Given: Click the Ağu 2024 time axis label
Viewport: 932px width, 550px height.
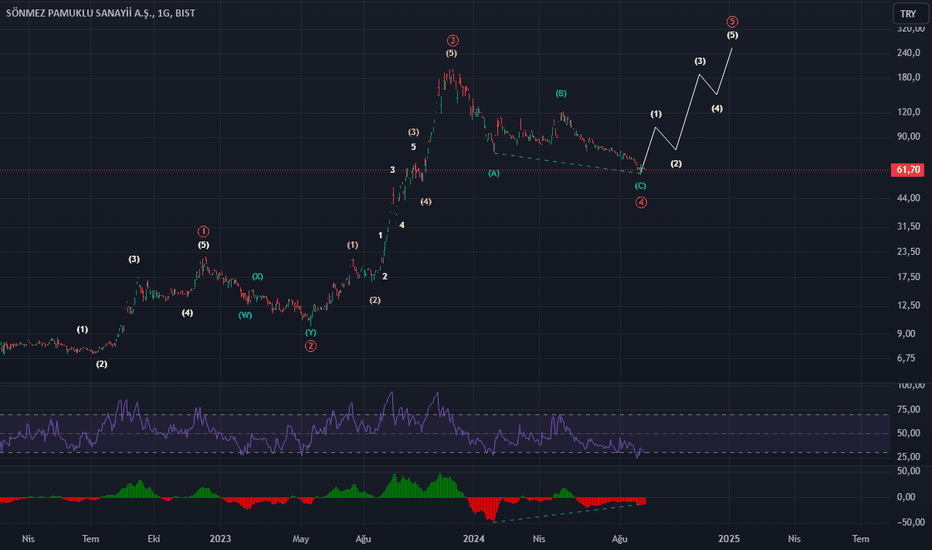Looking at the screenshot, I should pos(620,539).
